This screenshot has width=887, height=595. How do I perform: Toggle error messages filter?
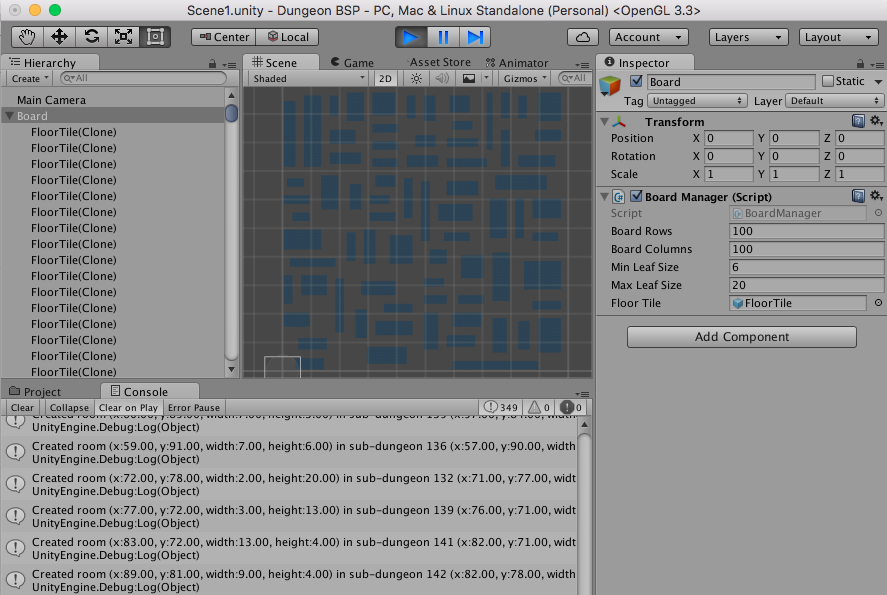[570, 407]
